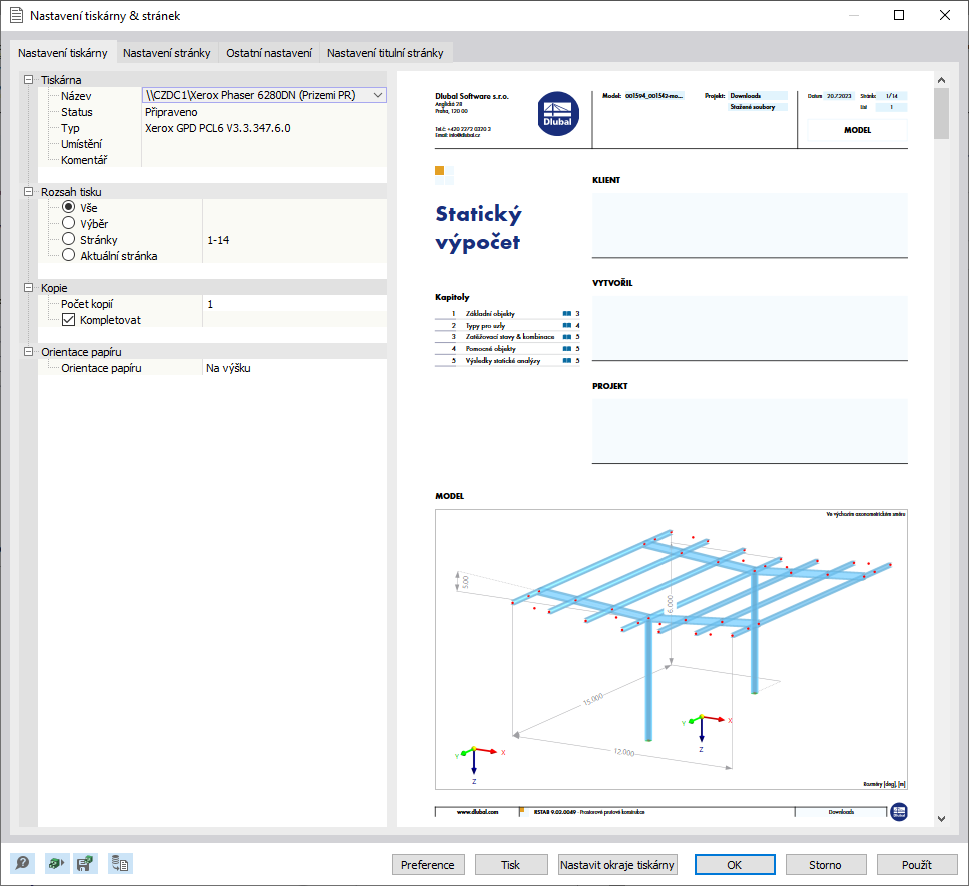Screen dimensions: 969x886
Task: Click the load default settings icon
Action: pyautogui.click(x=57, y=863)
